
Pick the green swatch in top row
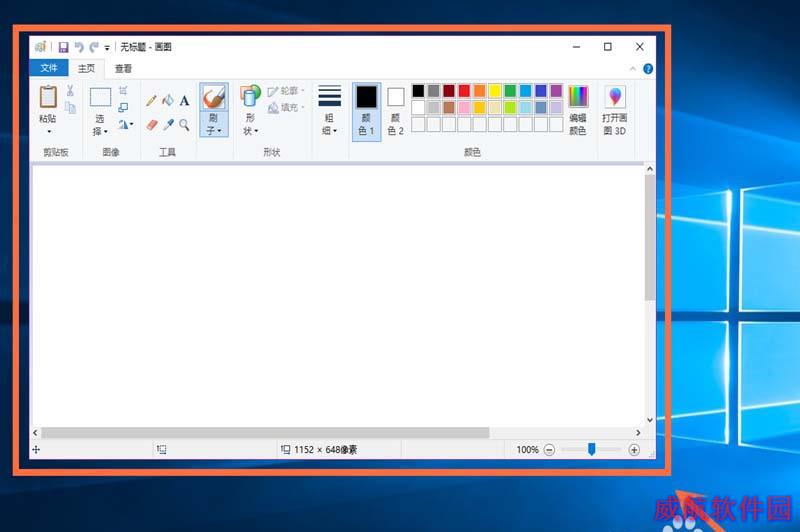[510, 91]
